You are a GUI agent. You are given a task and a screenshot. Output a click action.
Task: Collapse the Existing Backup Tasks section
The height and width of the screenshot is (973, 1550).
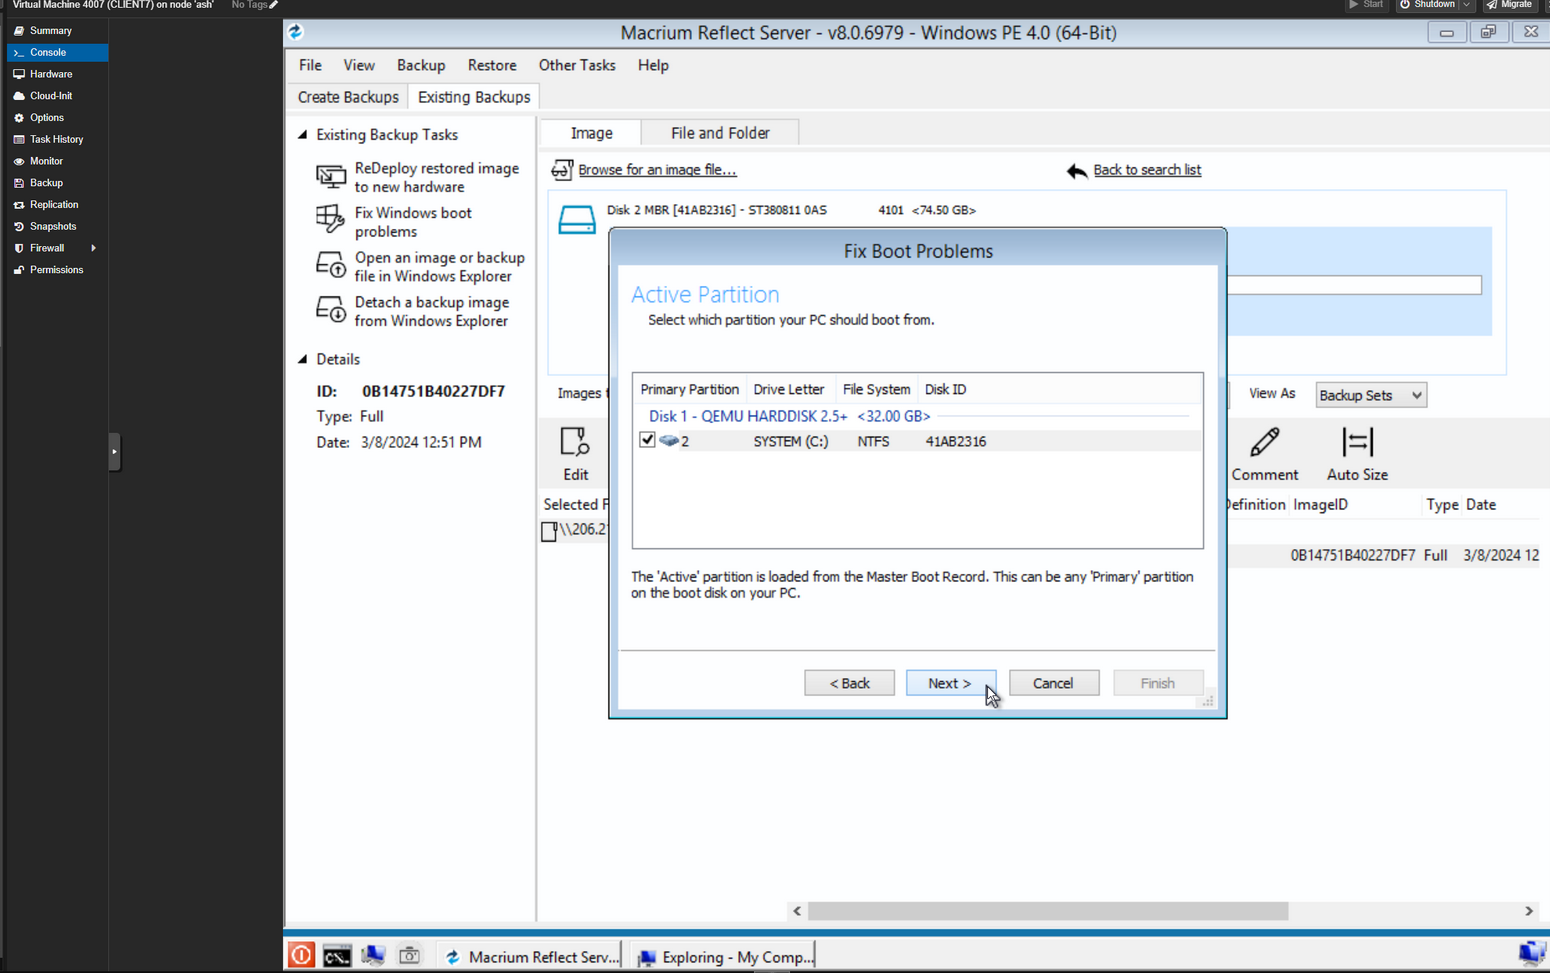coord(303,134)
